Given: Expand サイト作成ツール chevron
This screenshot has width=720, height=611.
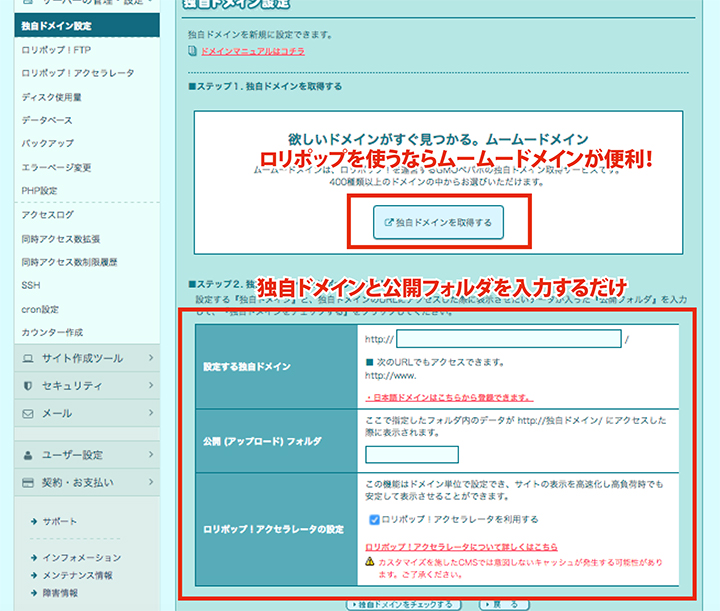Looking at the screenshot, I should 151,358.
